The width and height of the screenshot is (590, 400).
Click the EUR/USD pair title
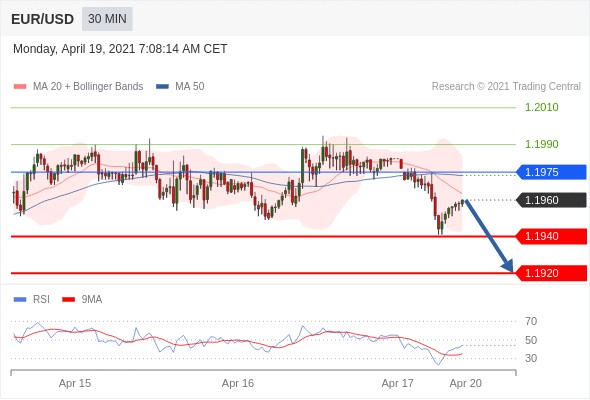43,19
